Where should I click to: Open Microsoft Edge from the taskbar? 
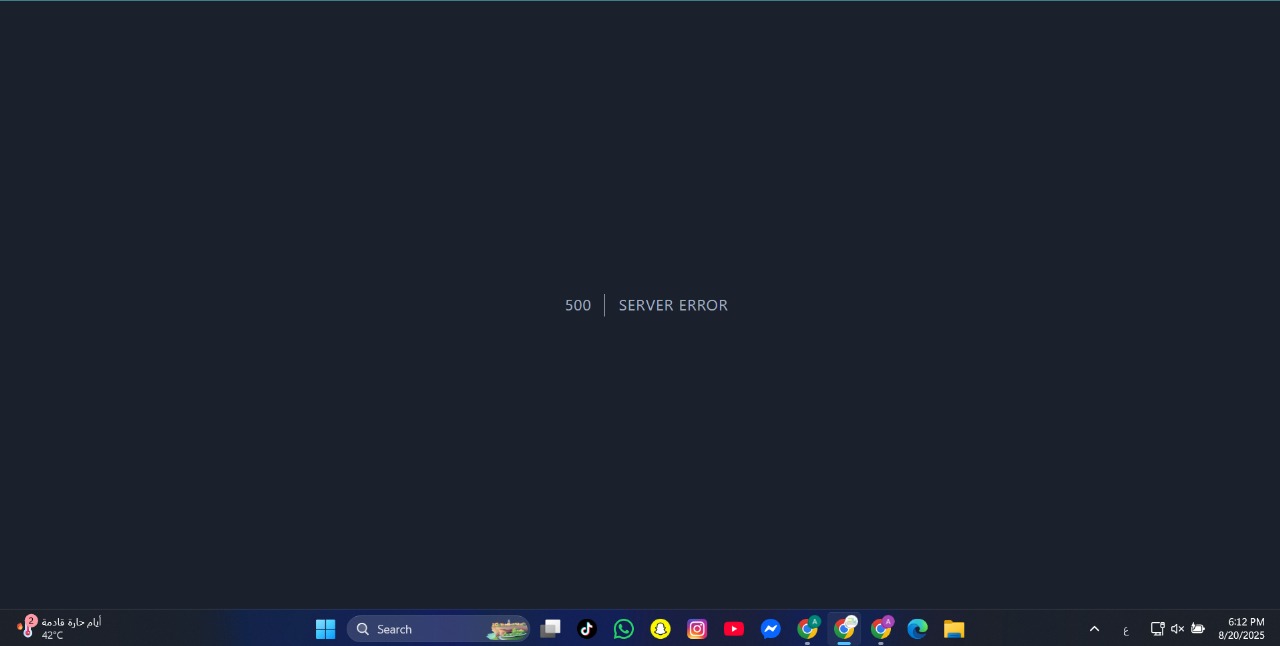click(x=917, y=629)
